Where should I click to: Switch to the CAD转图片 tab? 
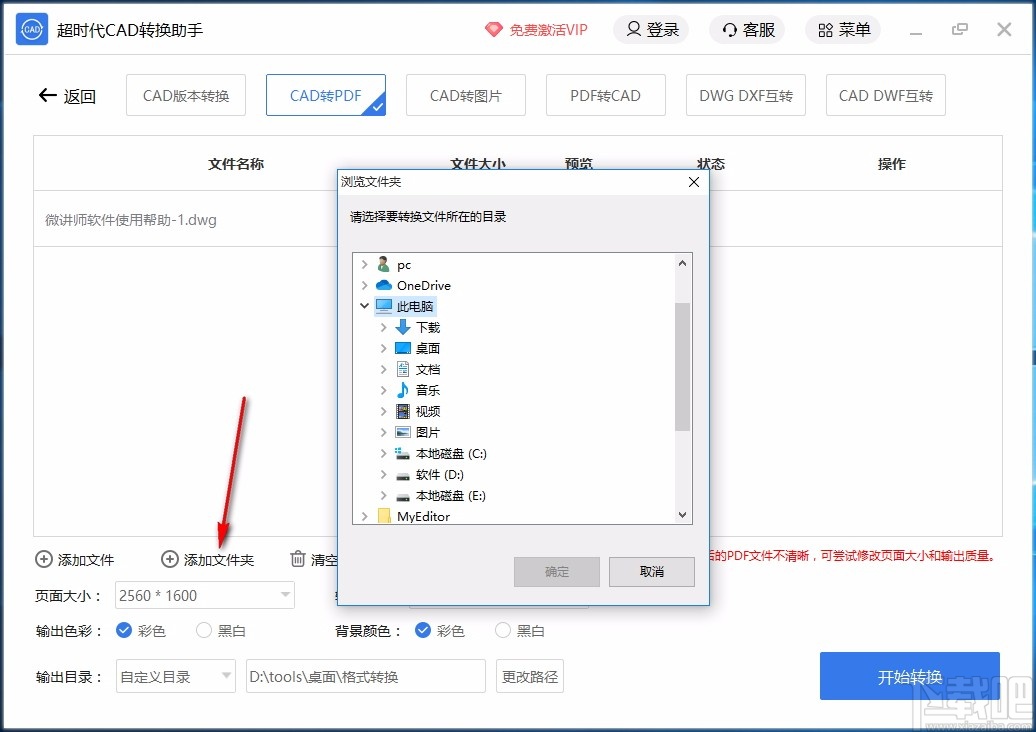(x=465, y=94)
